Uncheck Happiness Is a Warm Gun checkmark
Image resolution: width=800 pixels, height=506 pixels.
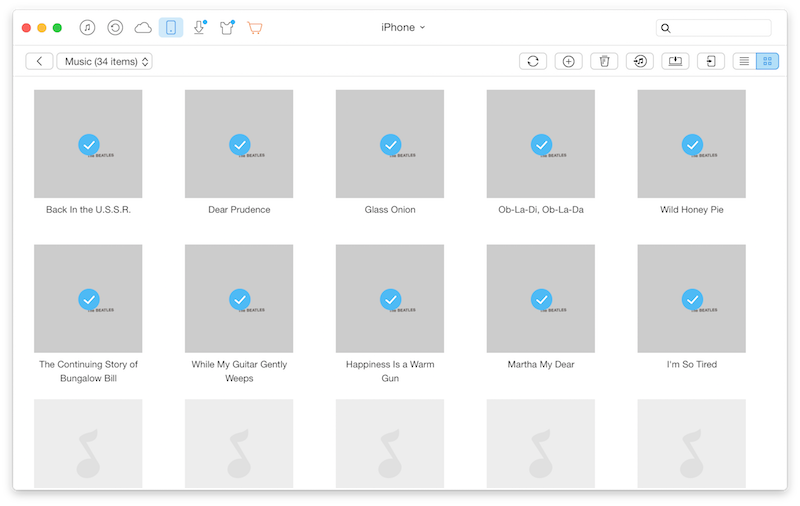coord(391,299)
